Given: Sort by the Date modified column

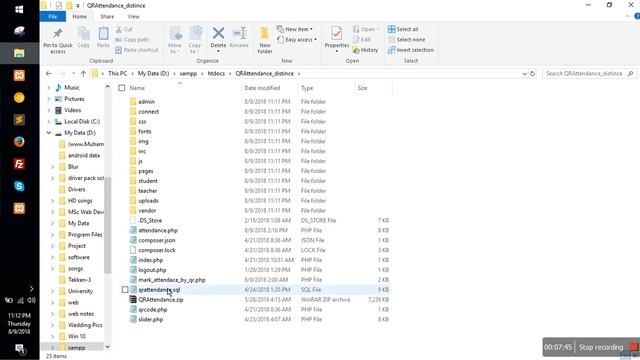Looking at the screenshot, I should (262, 88).
